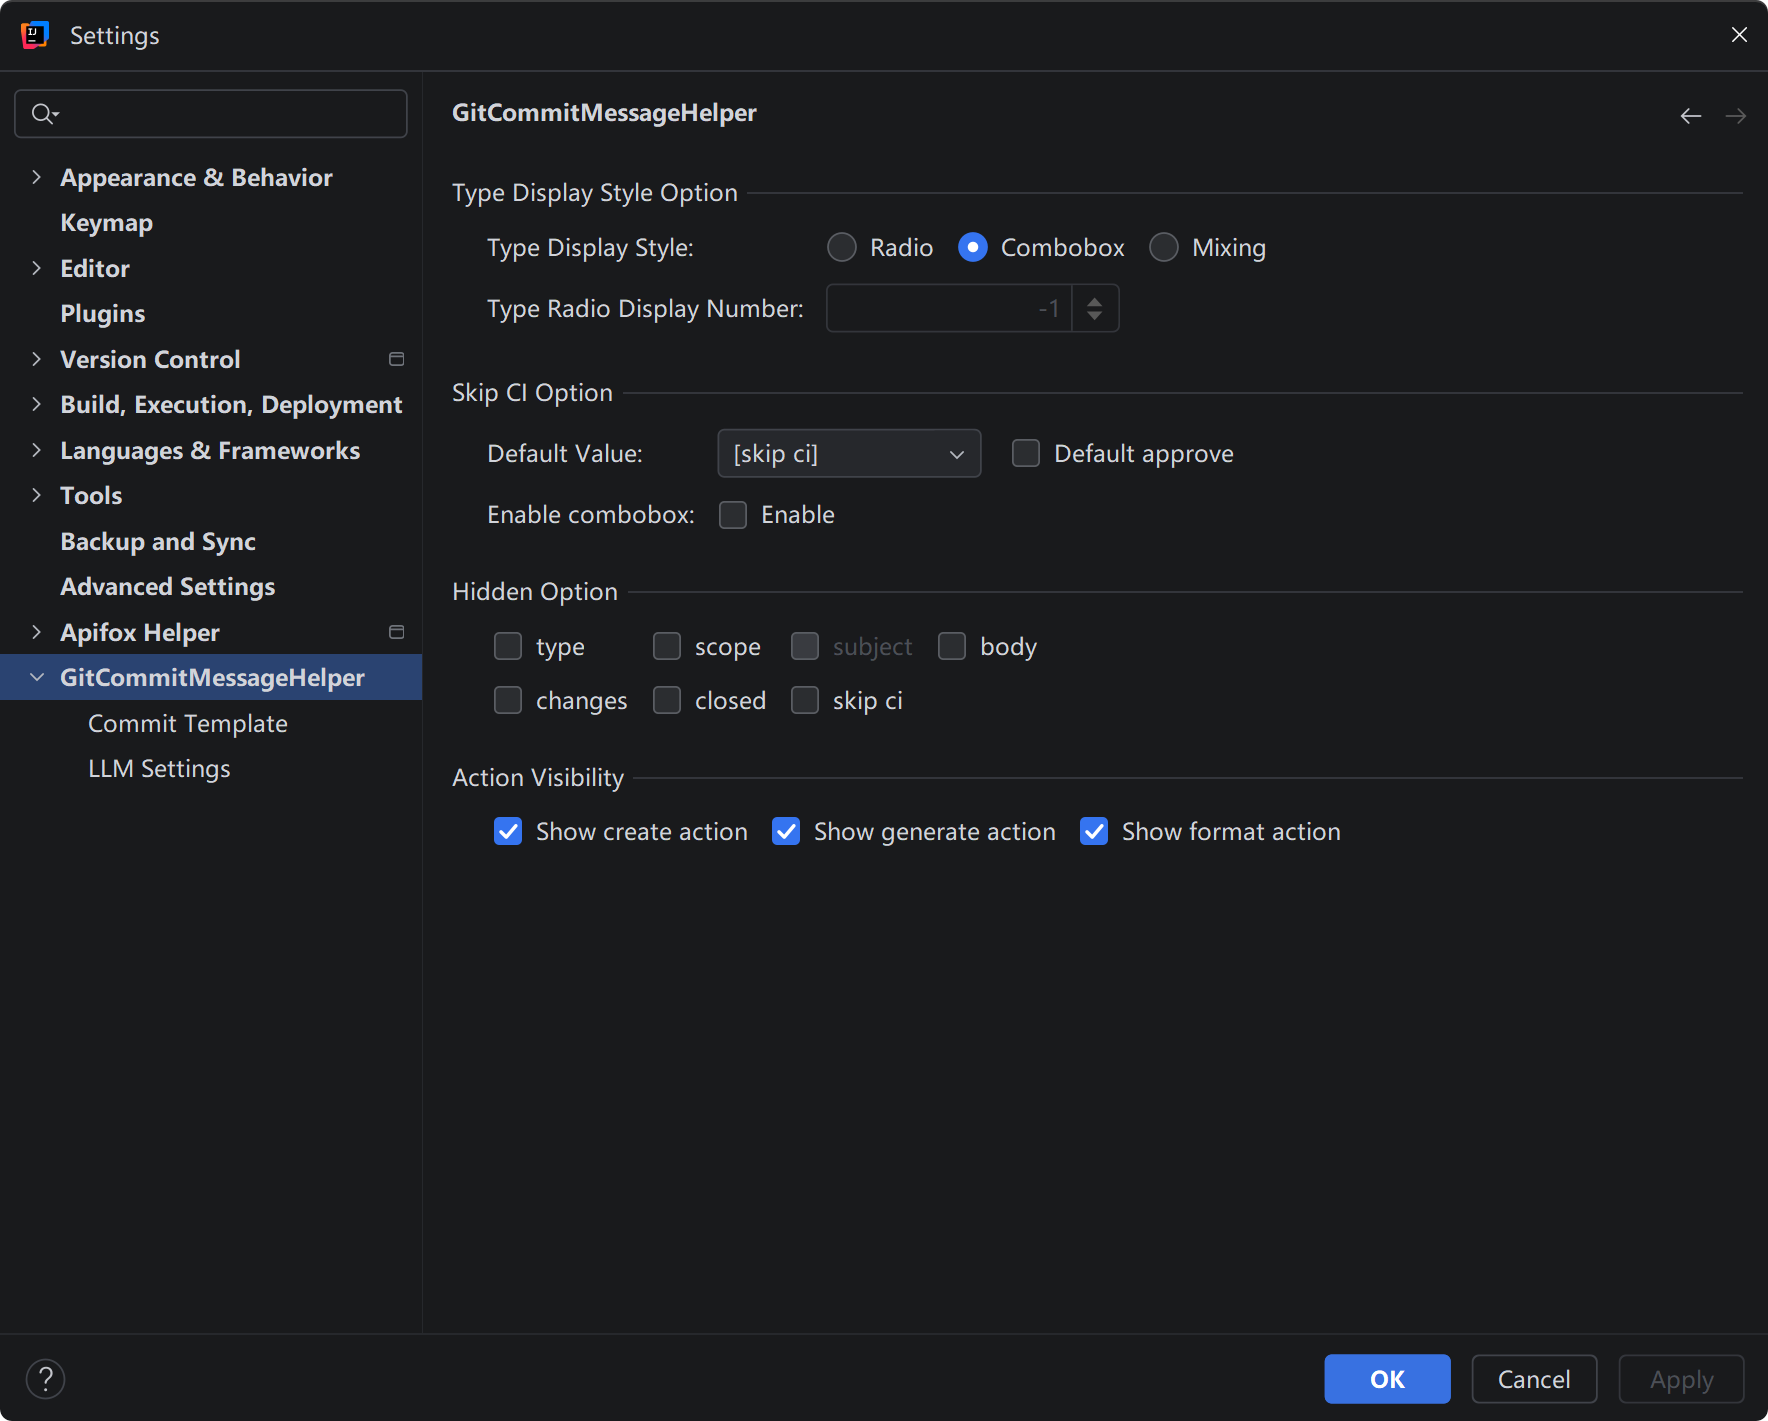Expand Build, Execution, Deployment chevron
1768x1421 pixels.
[x=37, y=404]
